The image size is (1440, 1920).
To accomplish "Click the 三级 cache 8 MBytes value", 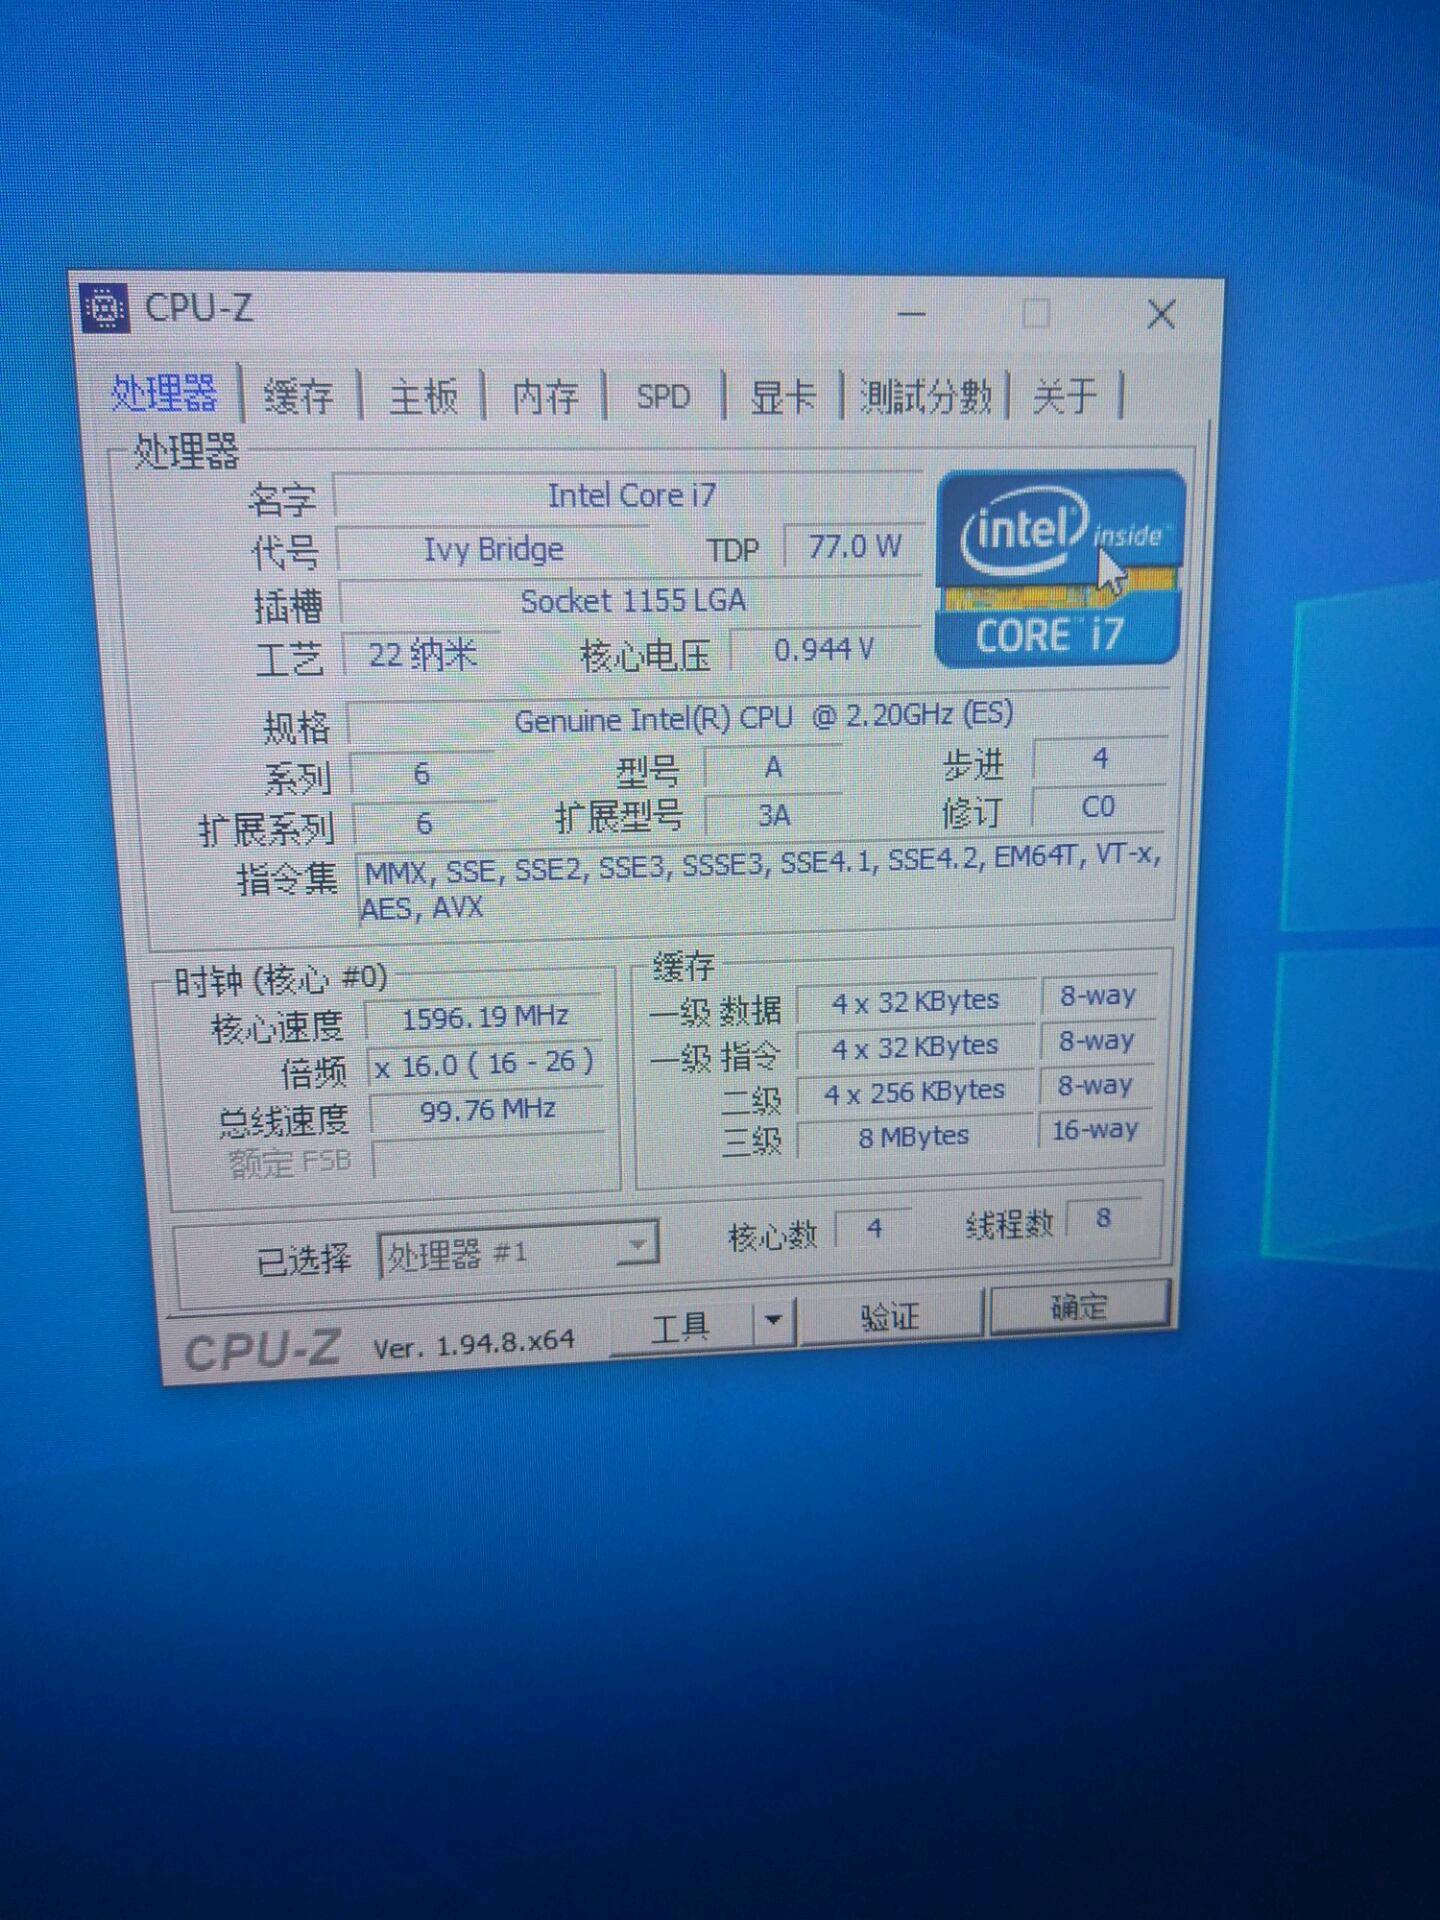I will click(x=914, y=1136).
